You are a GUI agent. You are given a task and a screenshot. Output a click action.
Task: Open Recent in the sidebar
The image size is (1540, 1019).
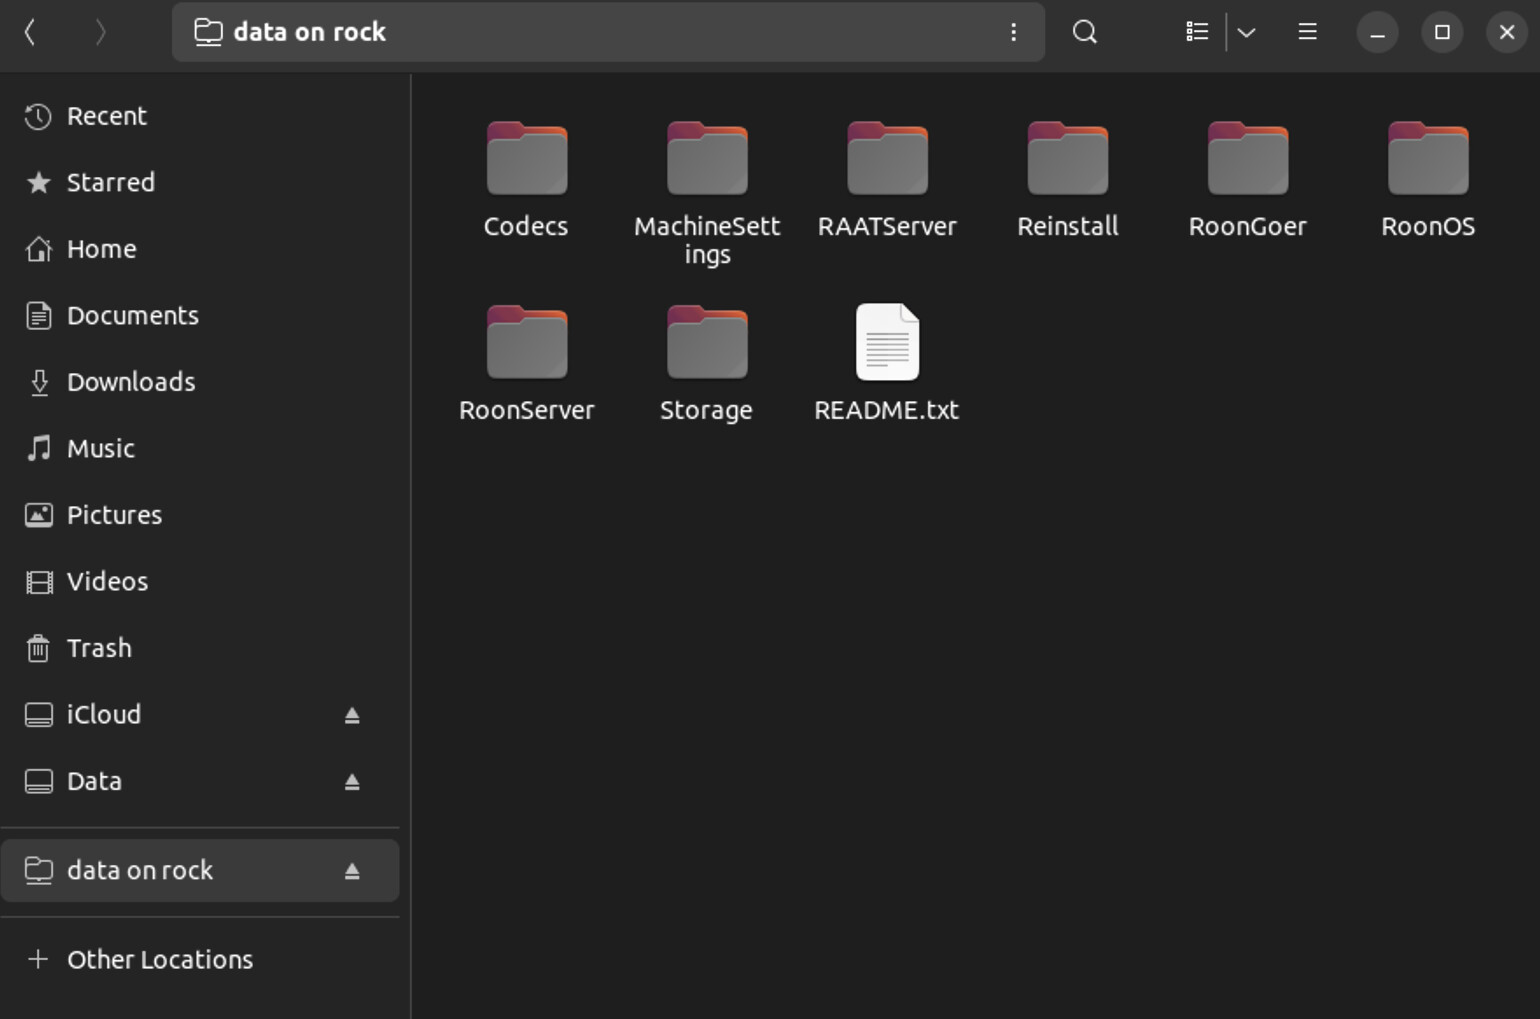coord(106,116)
